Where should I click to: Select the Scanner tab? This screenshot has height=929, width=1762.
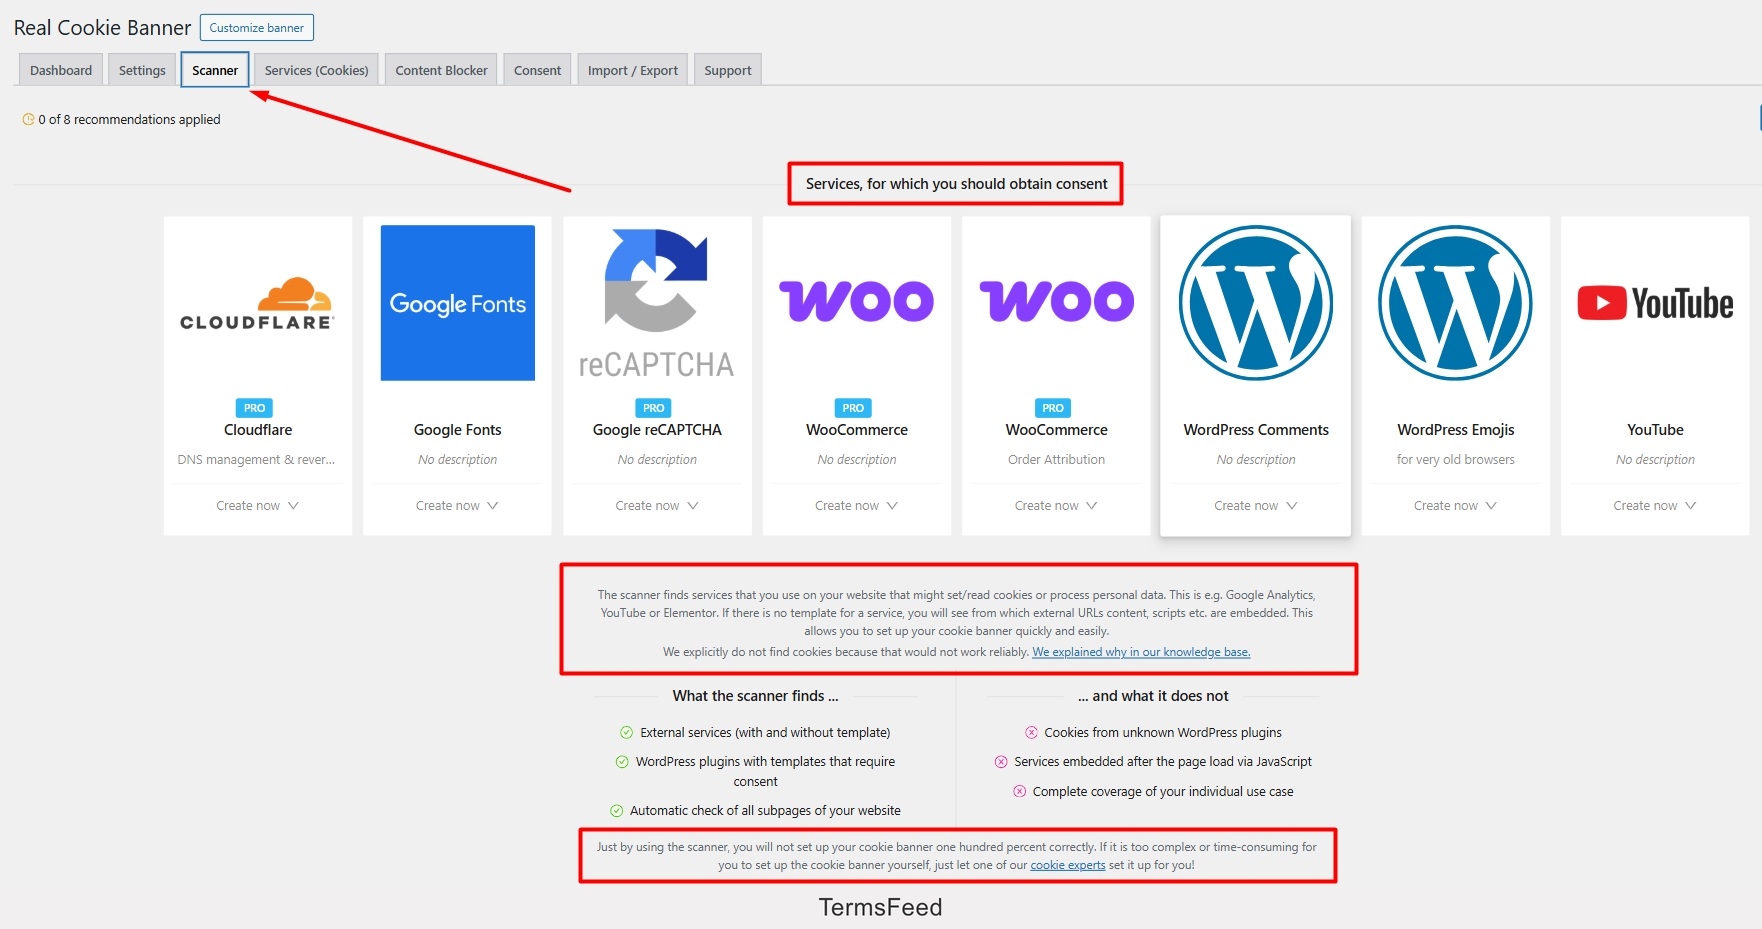click(215, 70)
